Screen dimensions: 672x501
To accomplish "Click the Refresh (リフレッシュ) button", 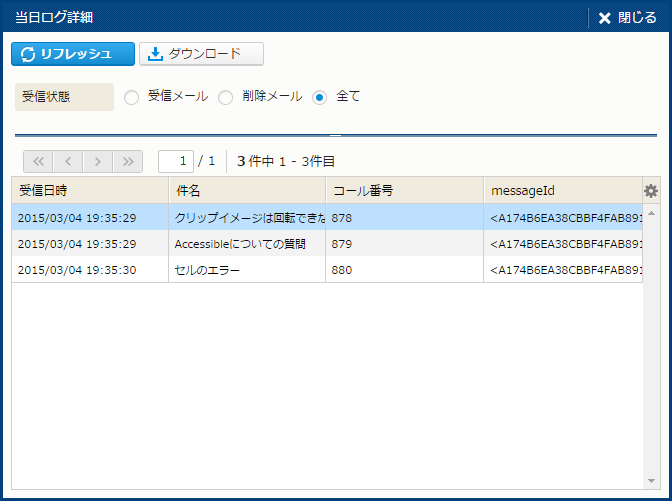I will tap(73, 54).
